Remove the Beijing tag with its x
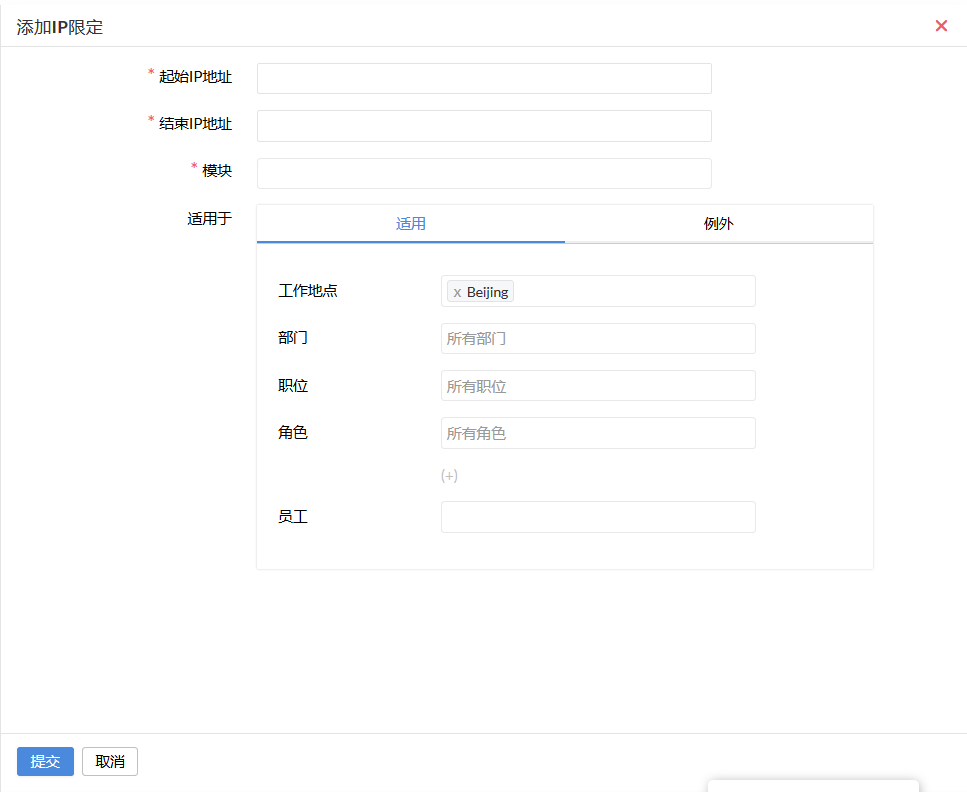Viewport: 967px width, 792px height. [x=457, y=292]
